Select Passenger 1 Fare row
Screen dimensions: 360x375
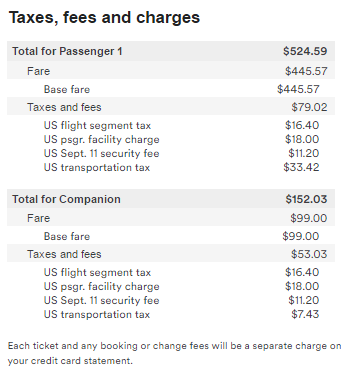point(171,71)
